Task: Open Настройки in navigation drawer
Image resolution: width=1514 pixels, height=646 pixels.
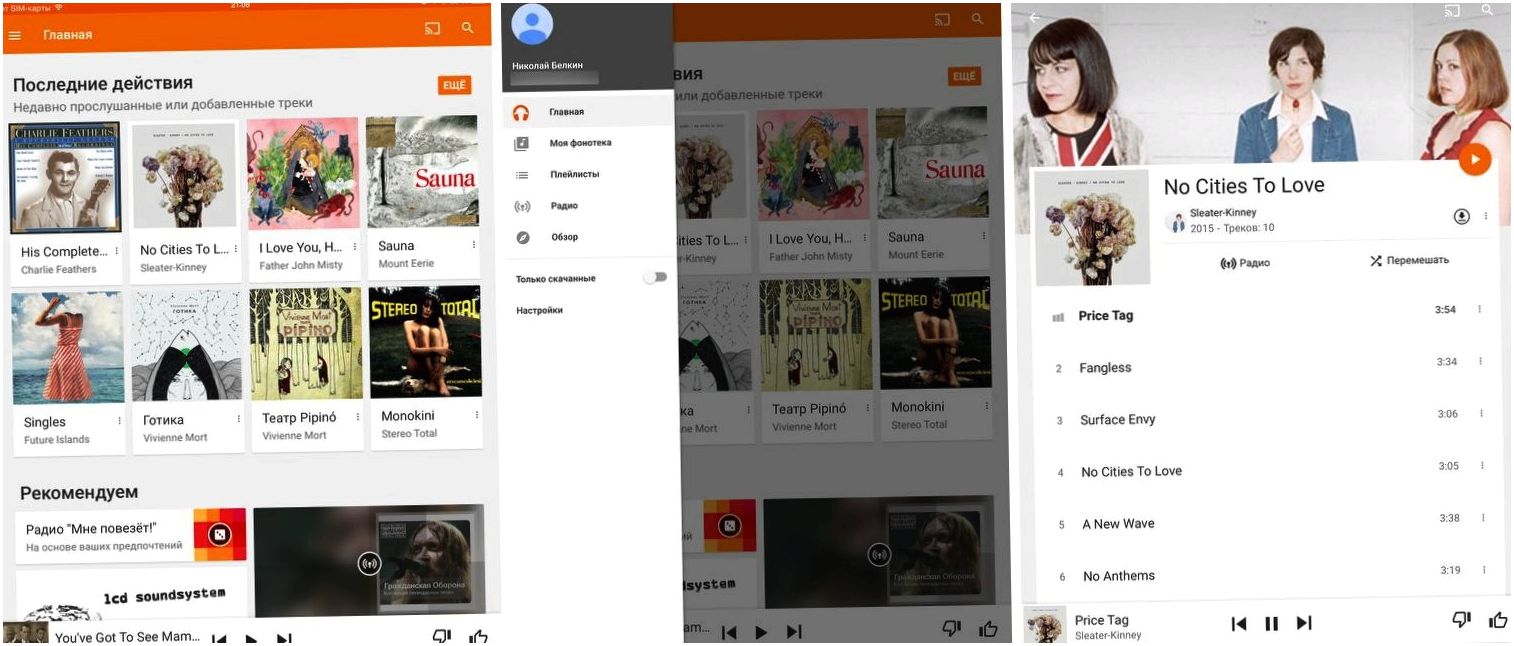Action: [x=540, y=310]
